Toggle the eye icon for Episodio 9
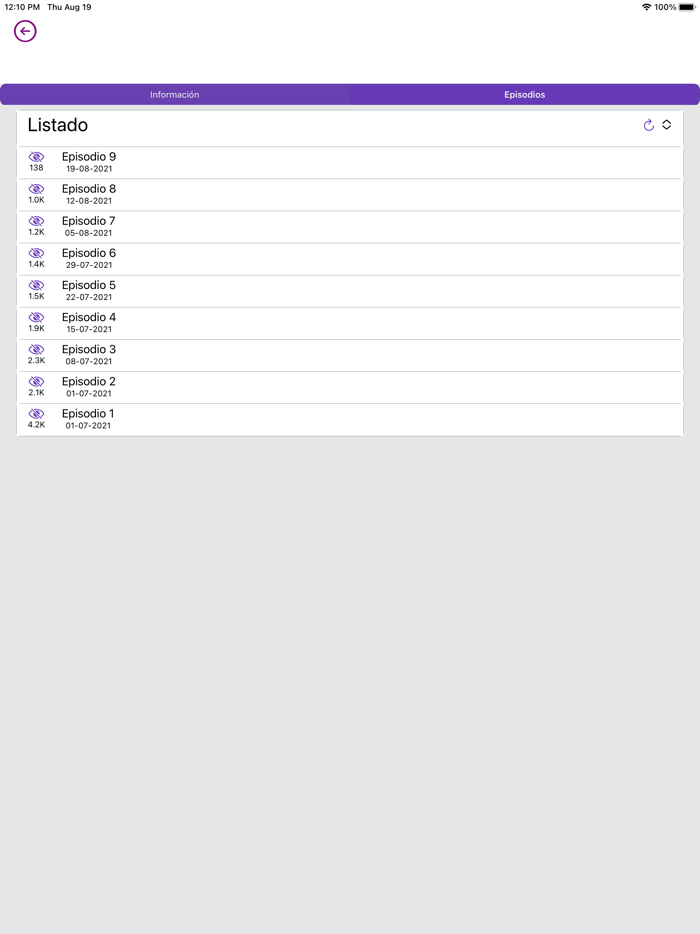 36,157
